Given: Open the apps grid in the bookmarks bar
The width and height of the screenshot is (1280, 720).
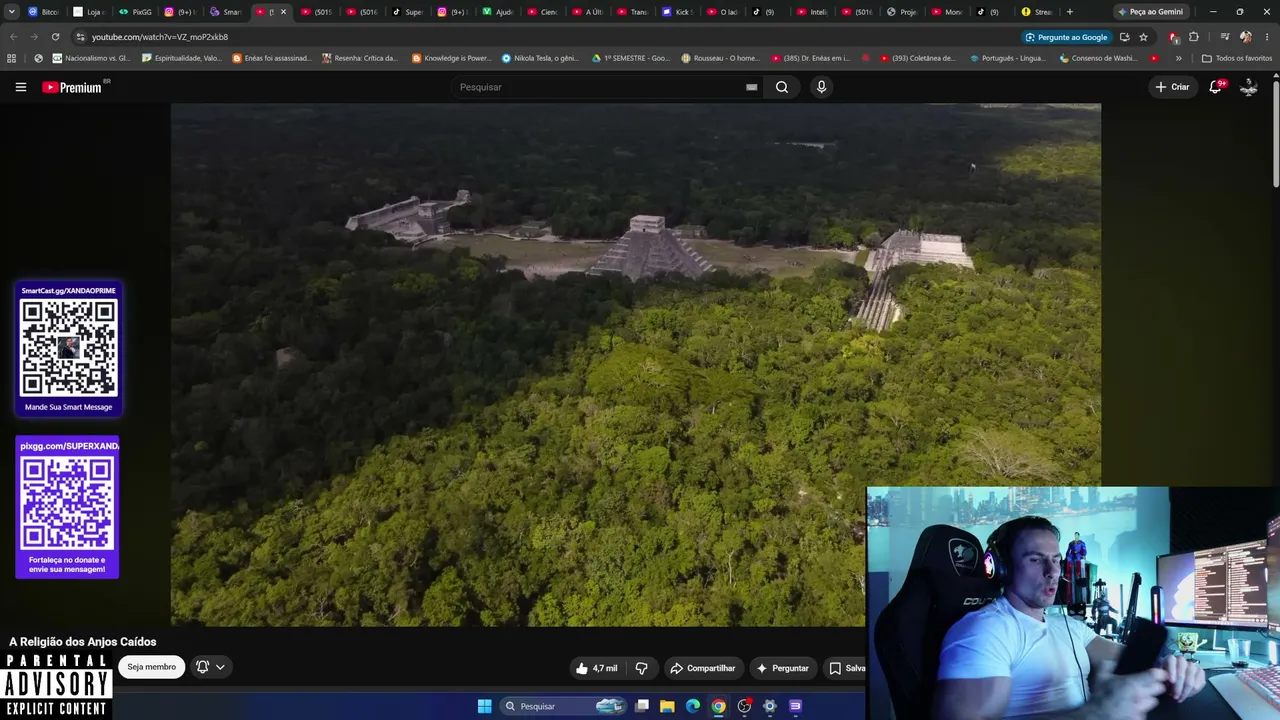Looking at the screenshot, I should point(12,58).
